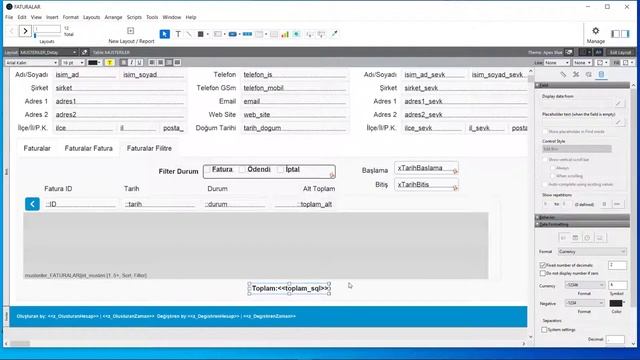Image resolution: width=640 pixels, height=360 pixels.
Task: Open Manage gear menu
Action: 596,31
